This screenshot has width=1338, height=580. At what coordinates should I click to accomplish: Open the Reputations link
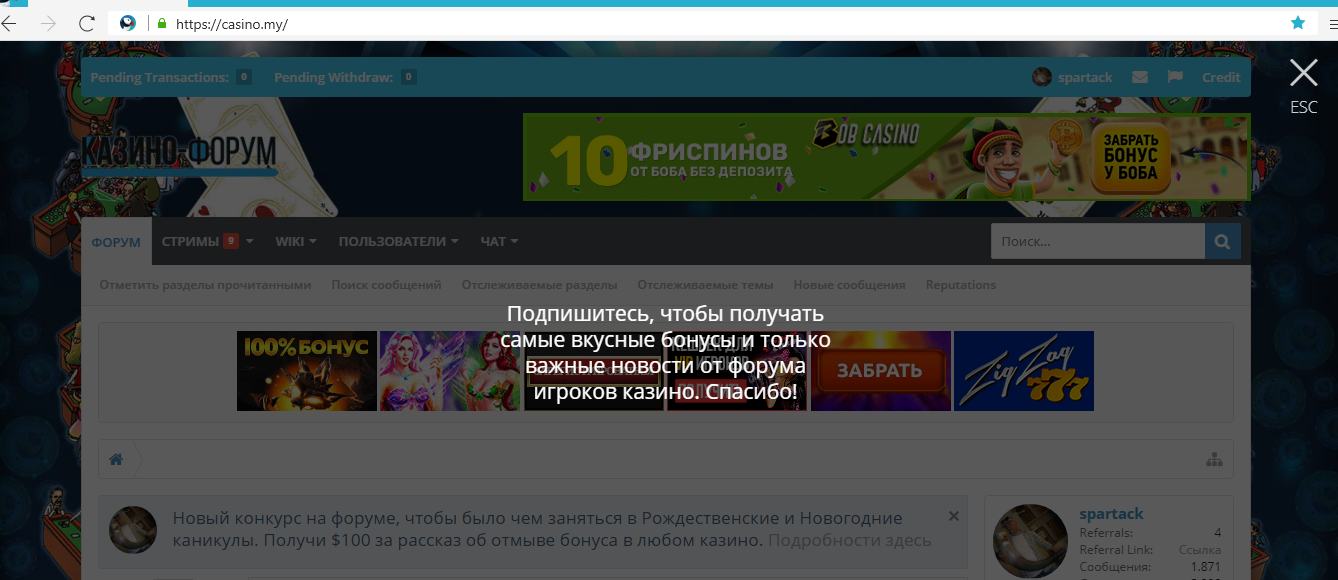click(x=960, y=285)
